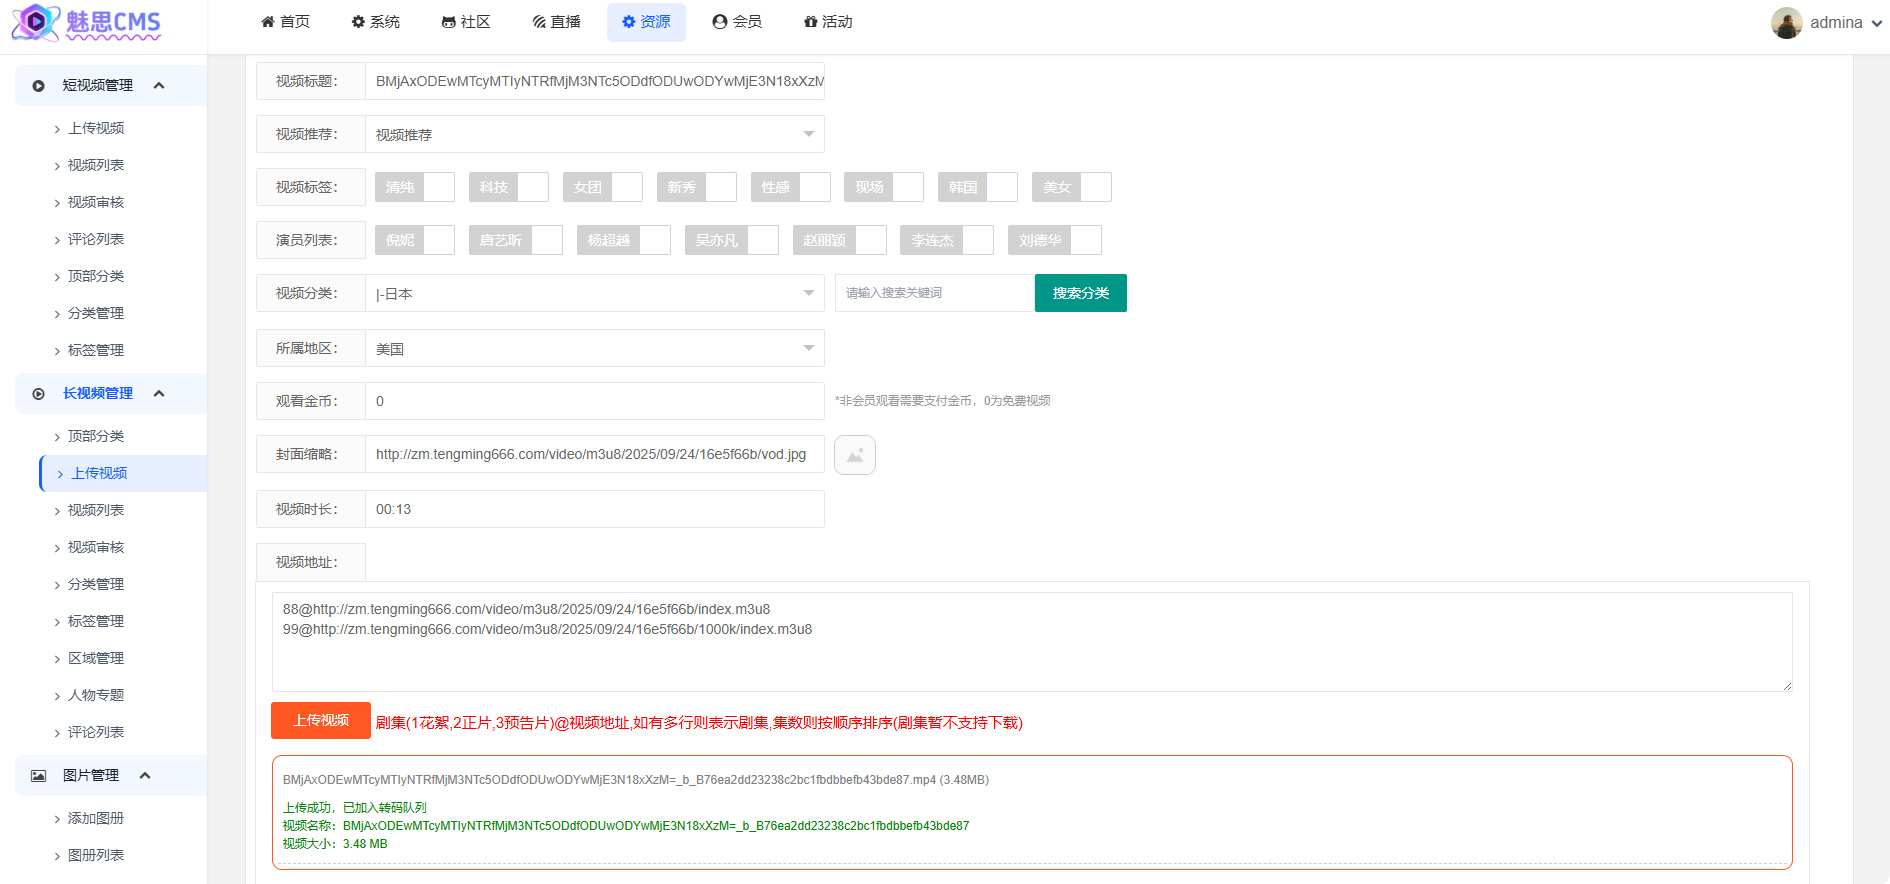Viewport: 1890px width, 884px height.
Task: Toggle the 吴亦凡 actor checkbox
Action: pyautogui.click(x=732, y=240)
